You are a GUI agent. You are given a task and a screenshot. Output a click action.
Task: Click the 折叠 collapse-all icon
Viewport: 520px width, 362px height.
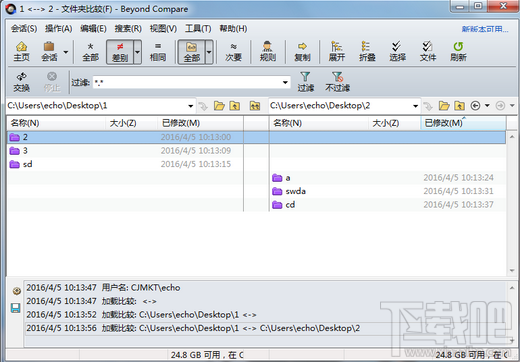coord(367,52)
